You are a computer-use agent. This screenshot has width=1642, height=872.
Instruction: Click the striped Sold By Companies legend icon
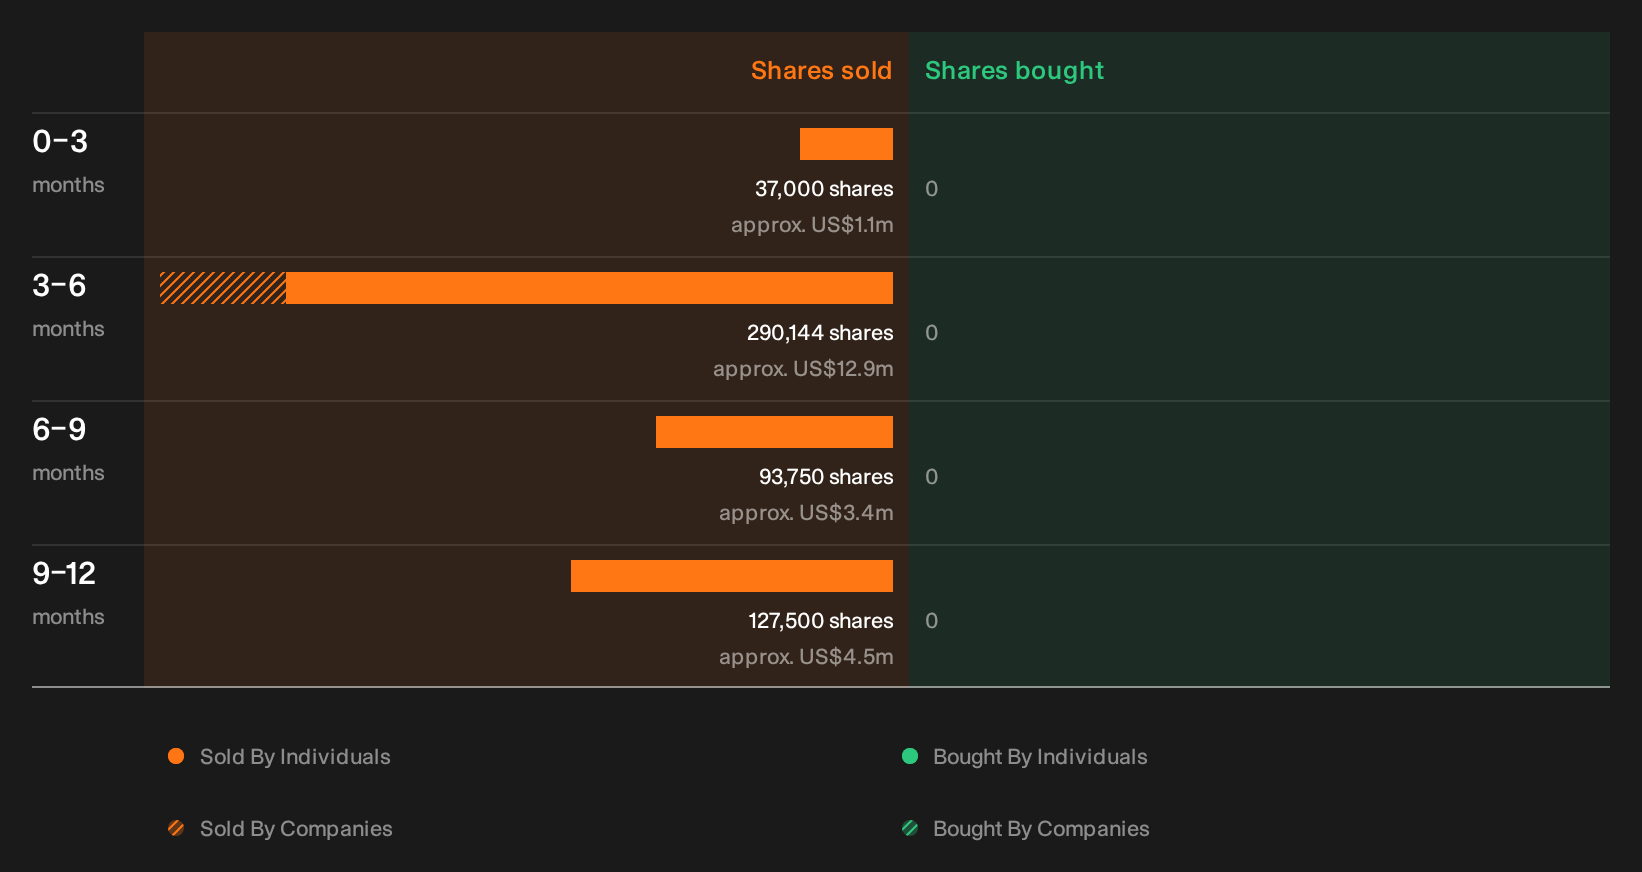click(176, 828)
